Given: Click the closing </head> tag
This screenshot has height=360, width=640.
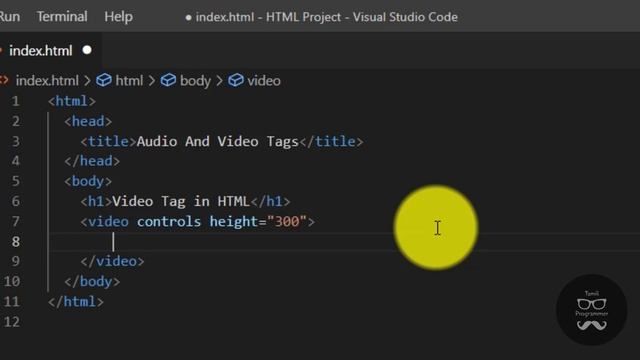Looking at the screenshot, I should pos(92,161).
